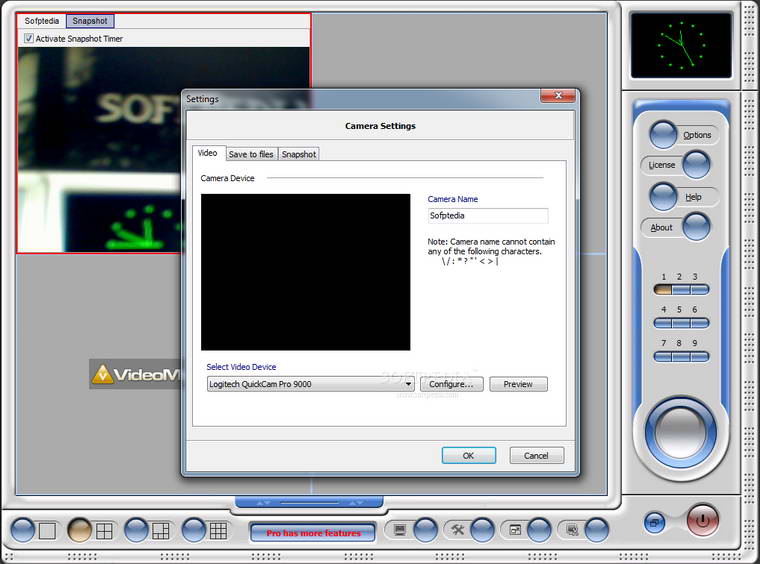Select camera 4 button

(x=663, y=323)
